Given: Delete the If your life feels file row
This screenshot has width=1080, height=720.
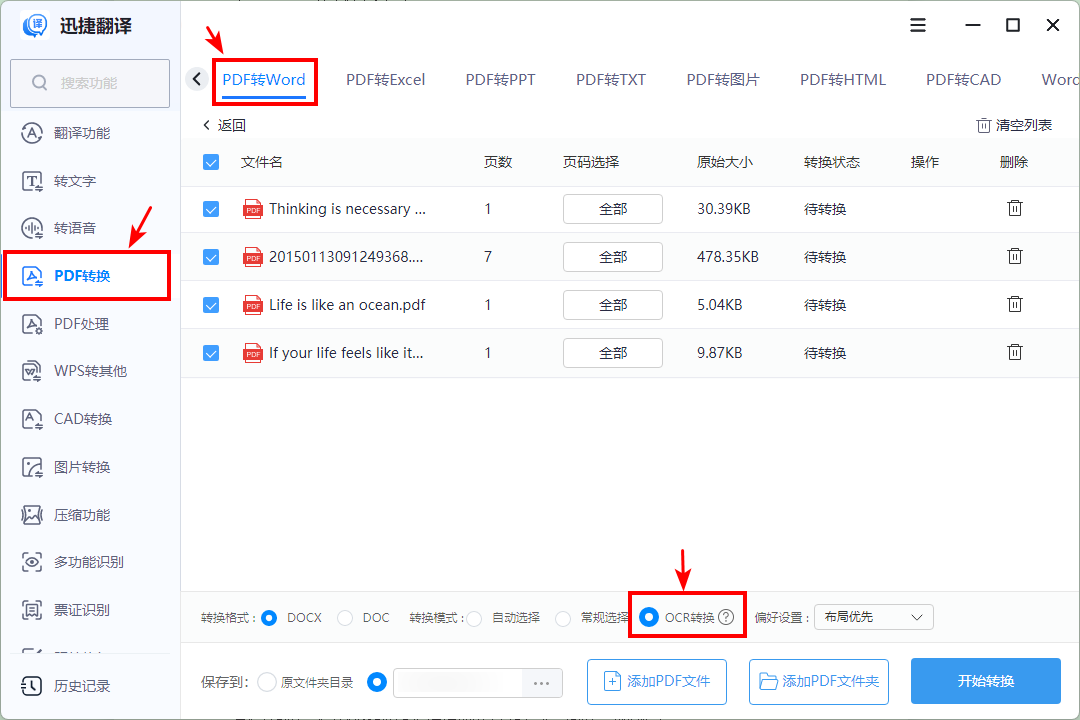Looking at the screenshot, I should point(1015,352).
